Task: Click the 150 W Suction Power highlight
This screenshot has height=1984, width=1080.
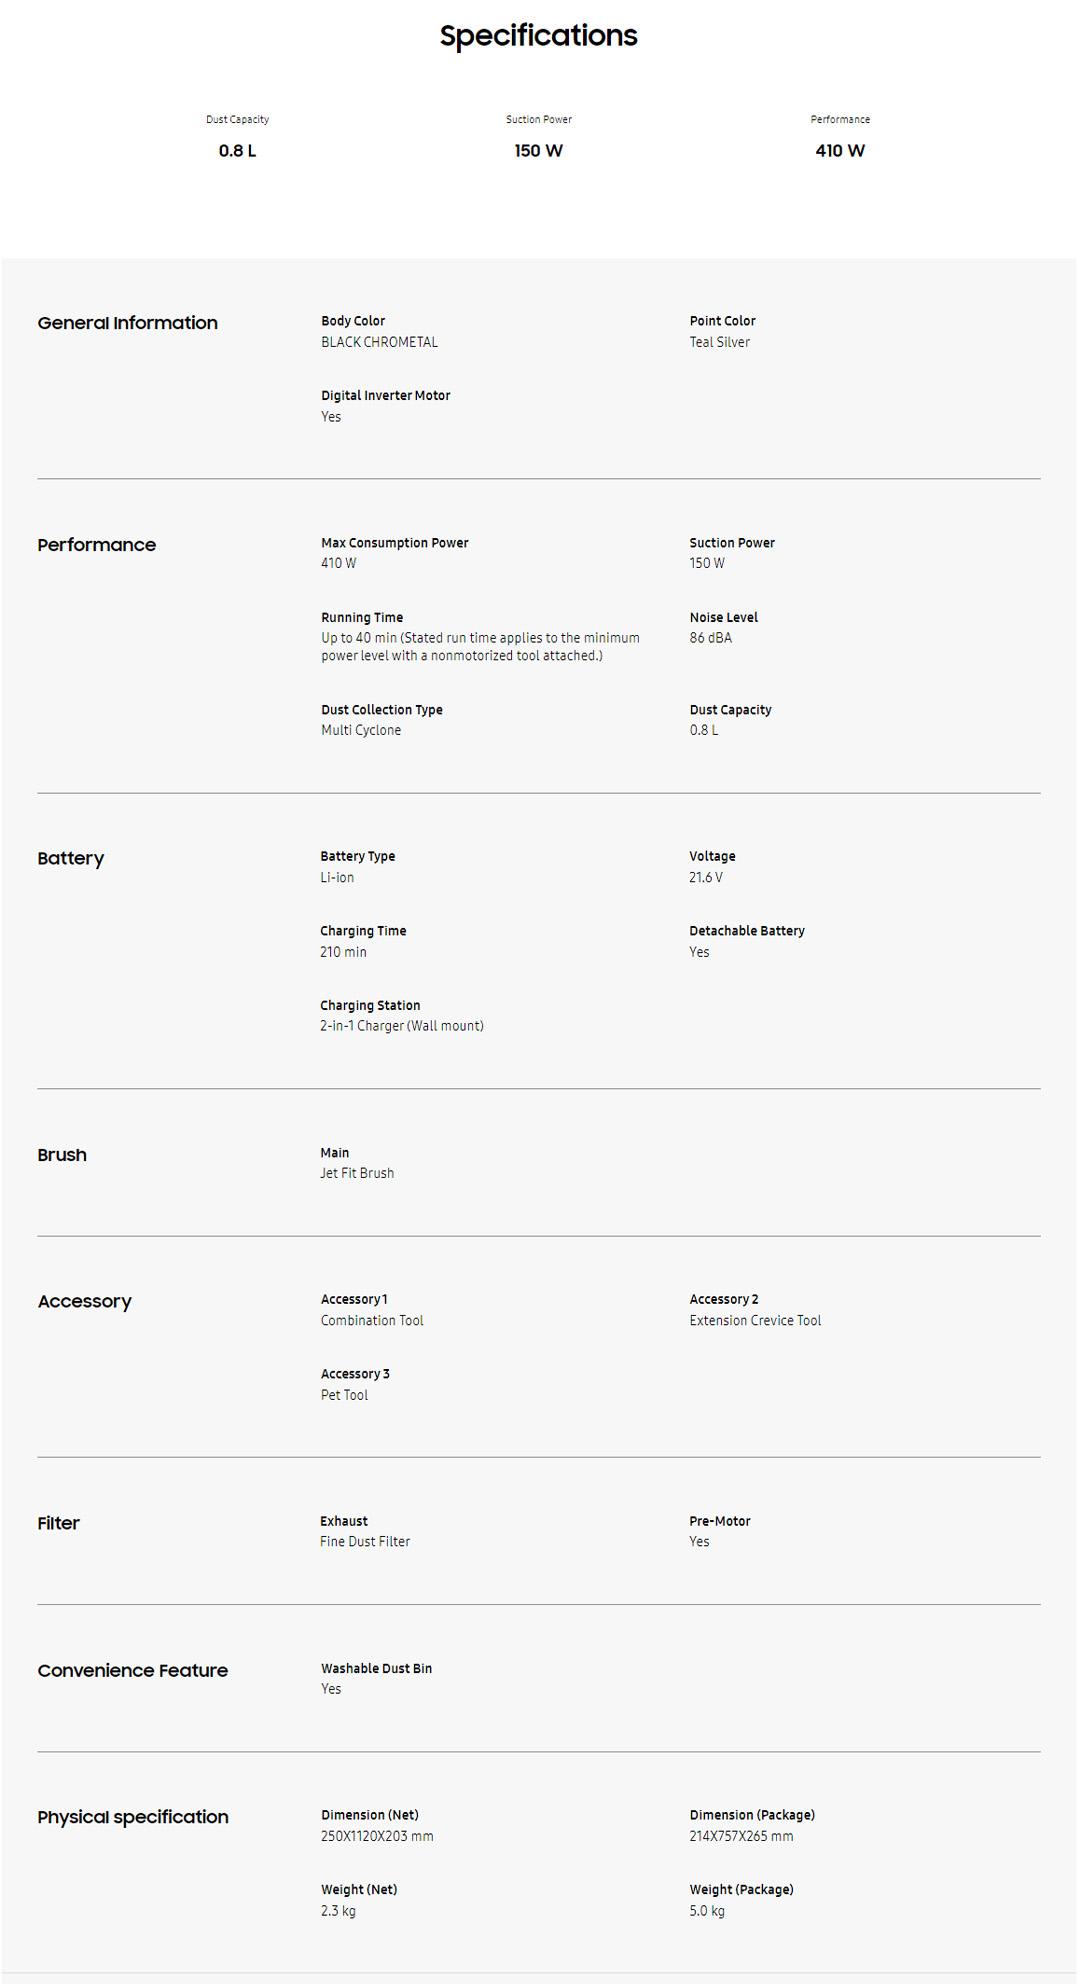Action: click(x=538, y=151)
